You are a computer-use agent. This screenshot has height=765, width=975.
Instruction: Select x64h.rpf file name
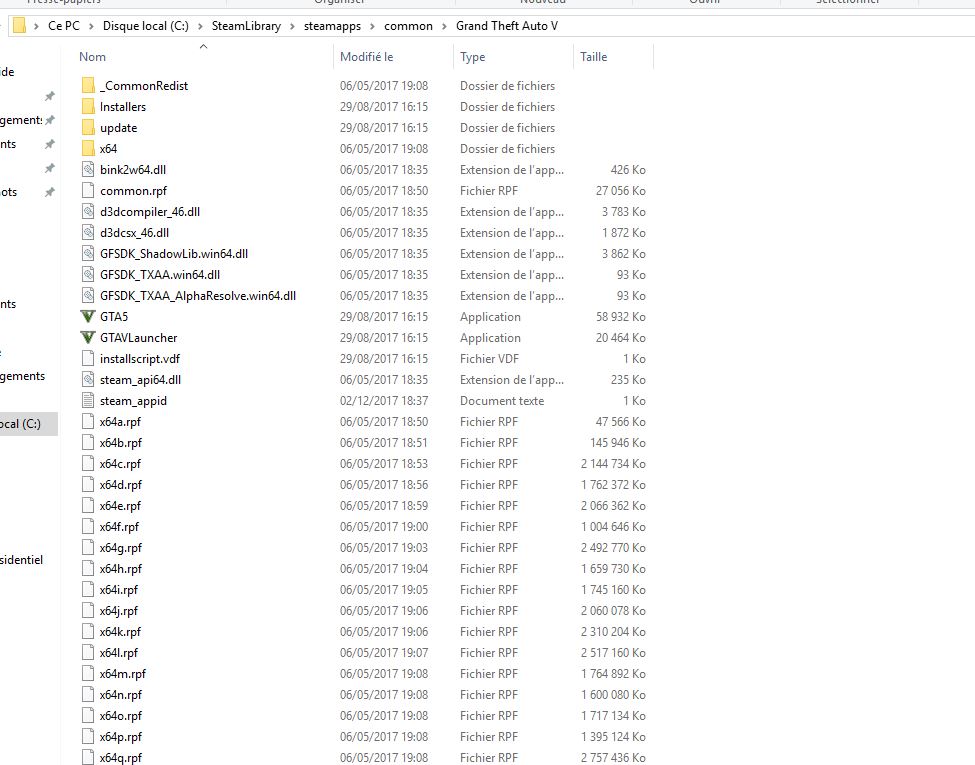pyautogui.click(x=121, y=568)
